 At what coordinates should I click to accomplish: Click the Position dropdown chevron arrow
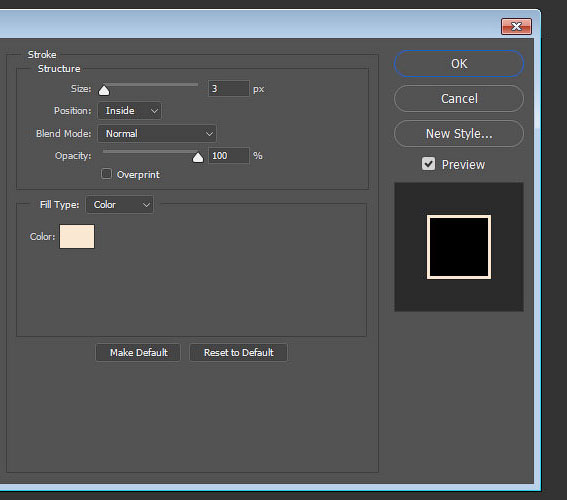pos(154,111)
